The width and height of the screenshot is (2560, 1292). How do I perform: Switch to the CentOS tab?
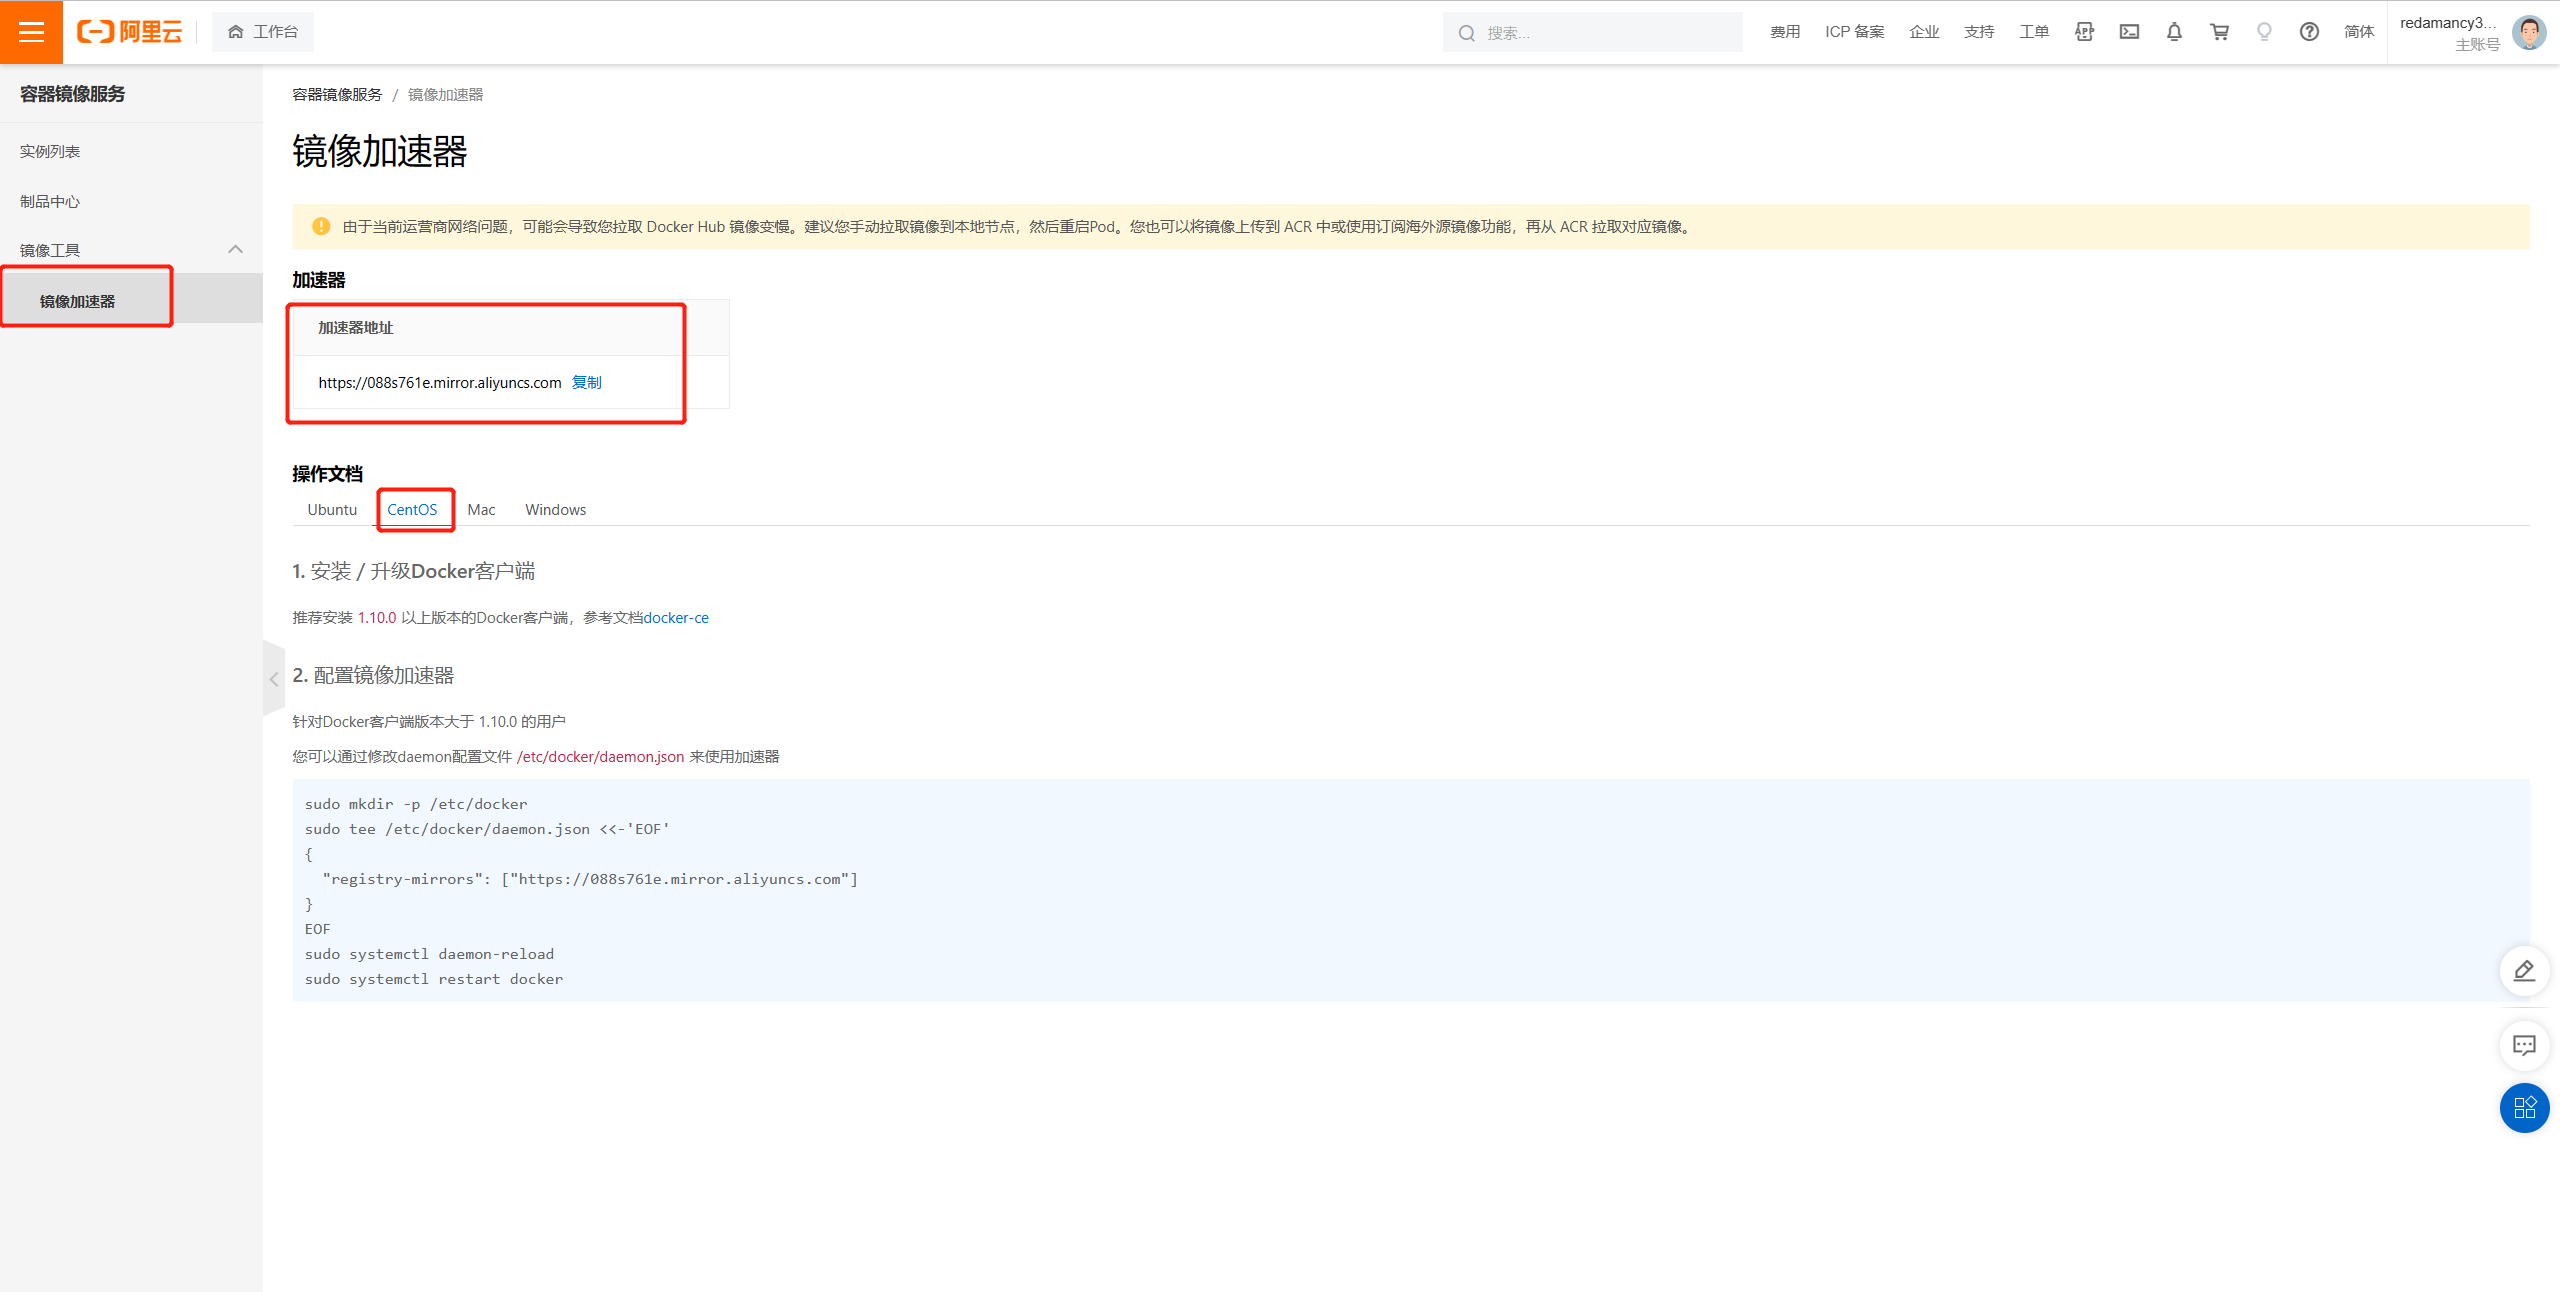point(412,509)
